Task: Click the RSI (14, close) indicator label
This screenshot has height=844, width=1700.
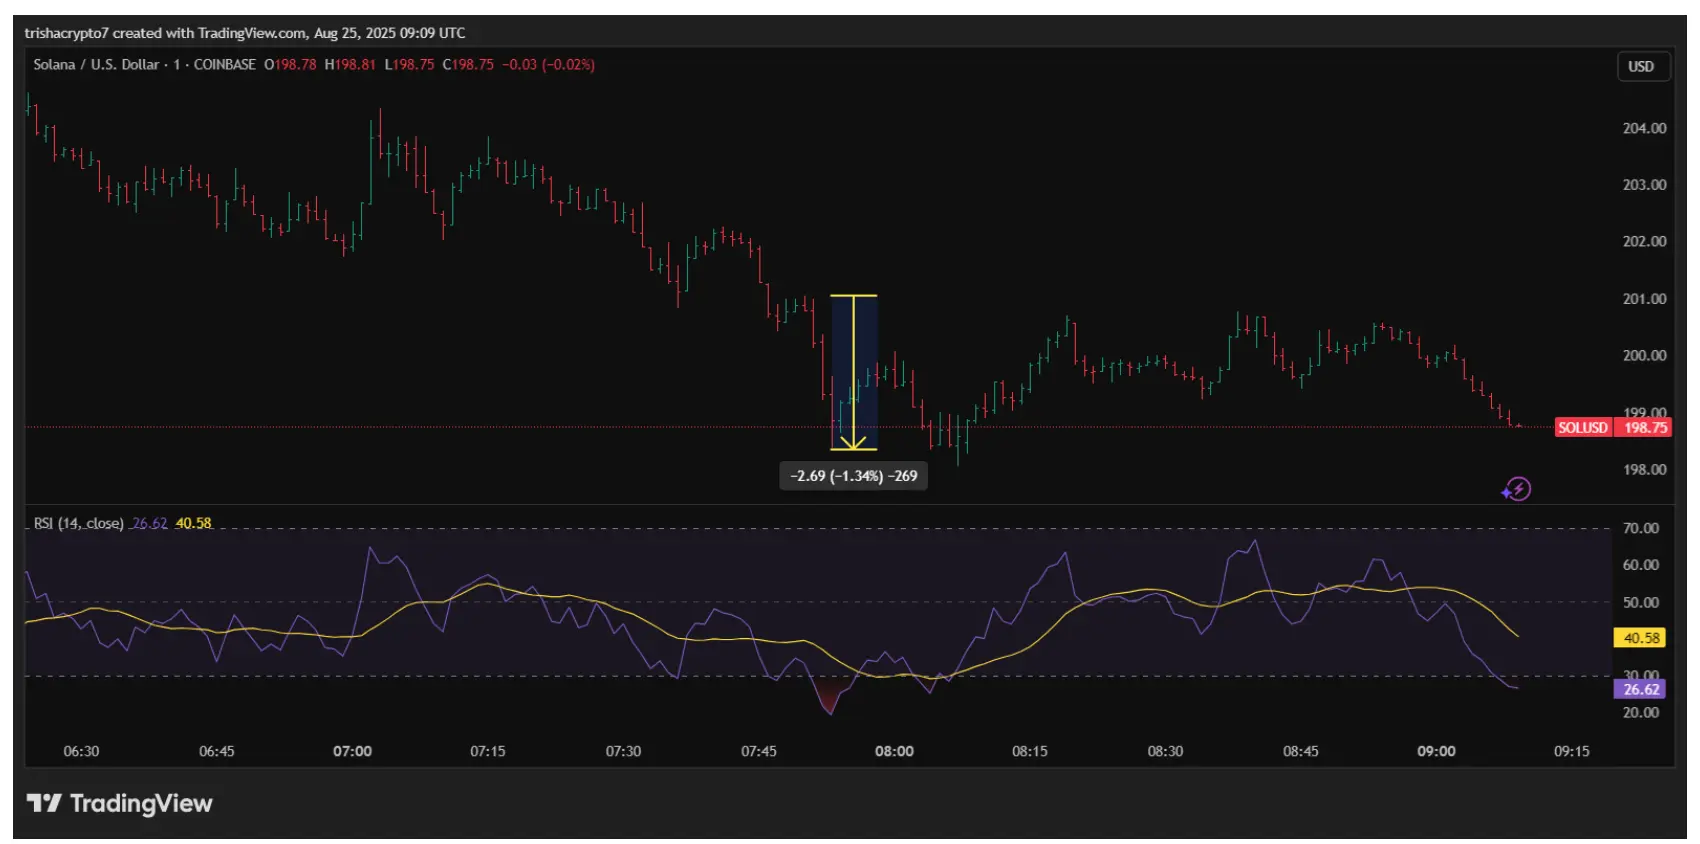Action: pos(79,523)
